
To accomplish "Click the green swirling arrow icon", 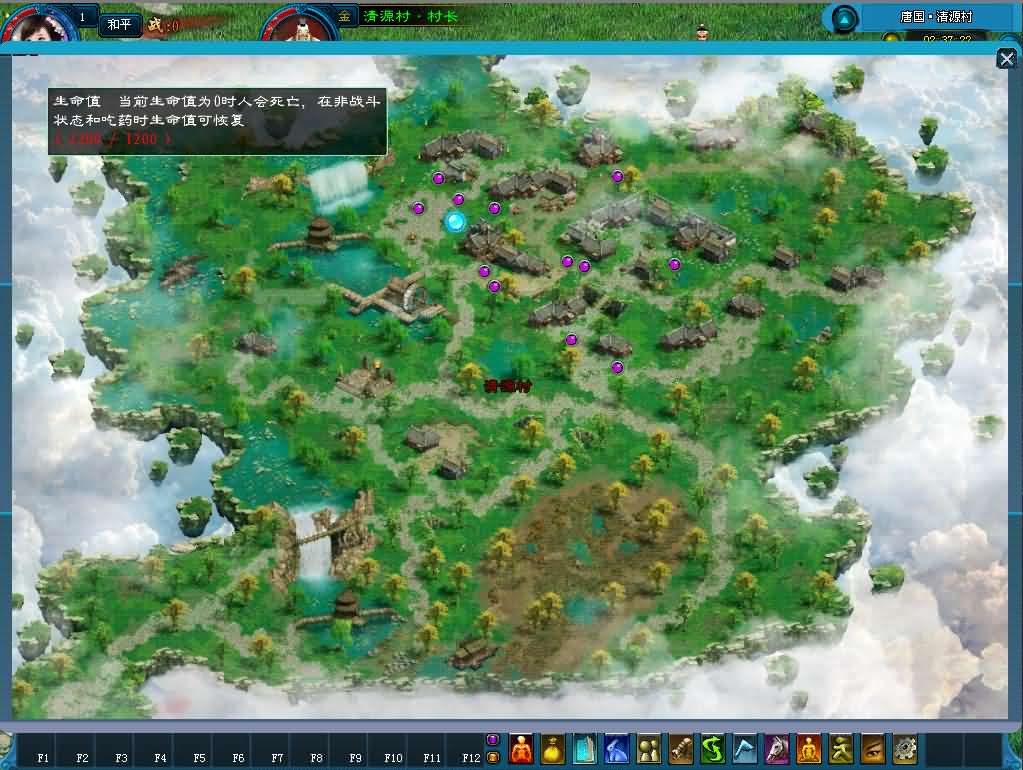I will 712,748.
